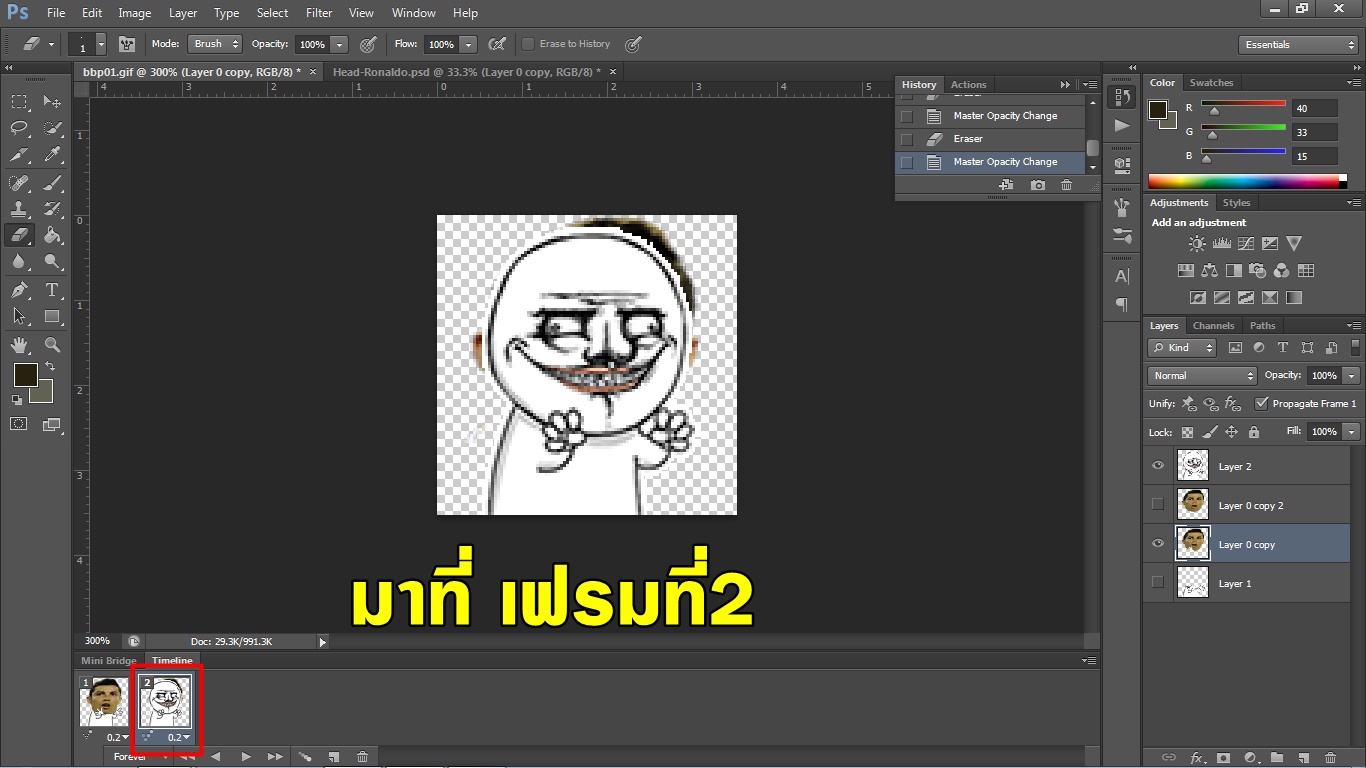Open the Image menu
This screenshot has height=768, width=1366.
pos(135,13)
